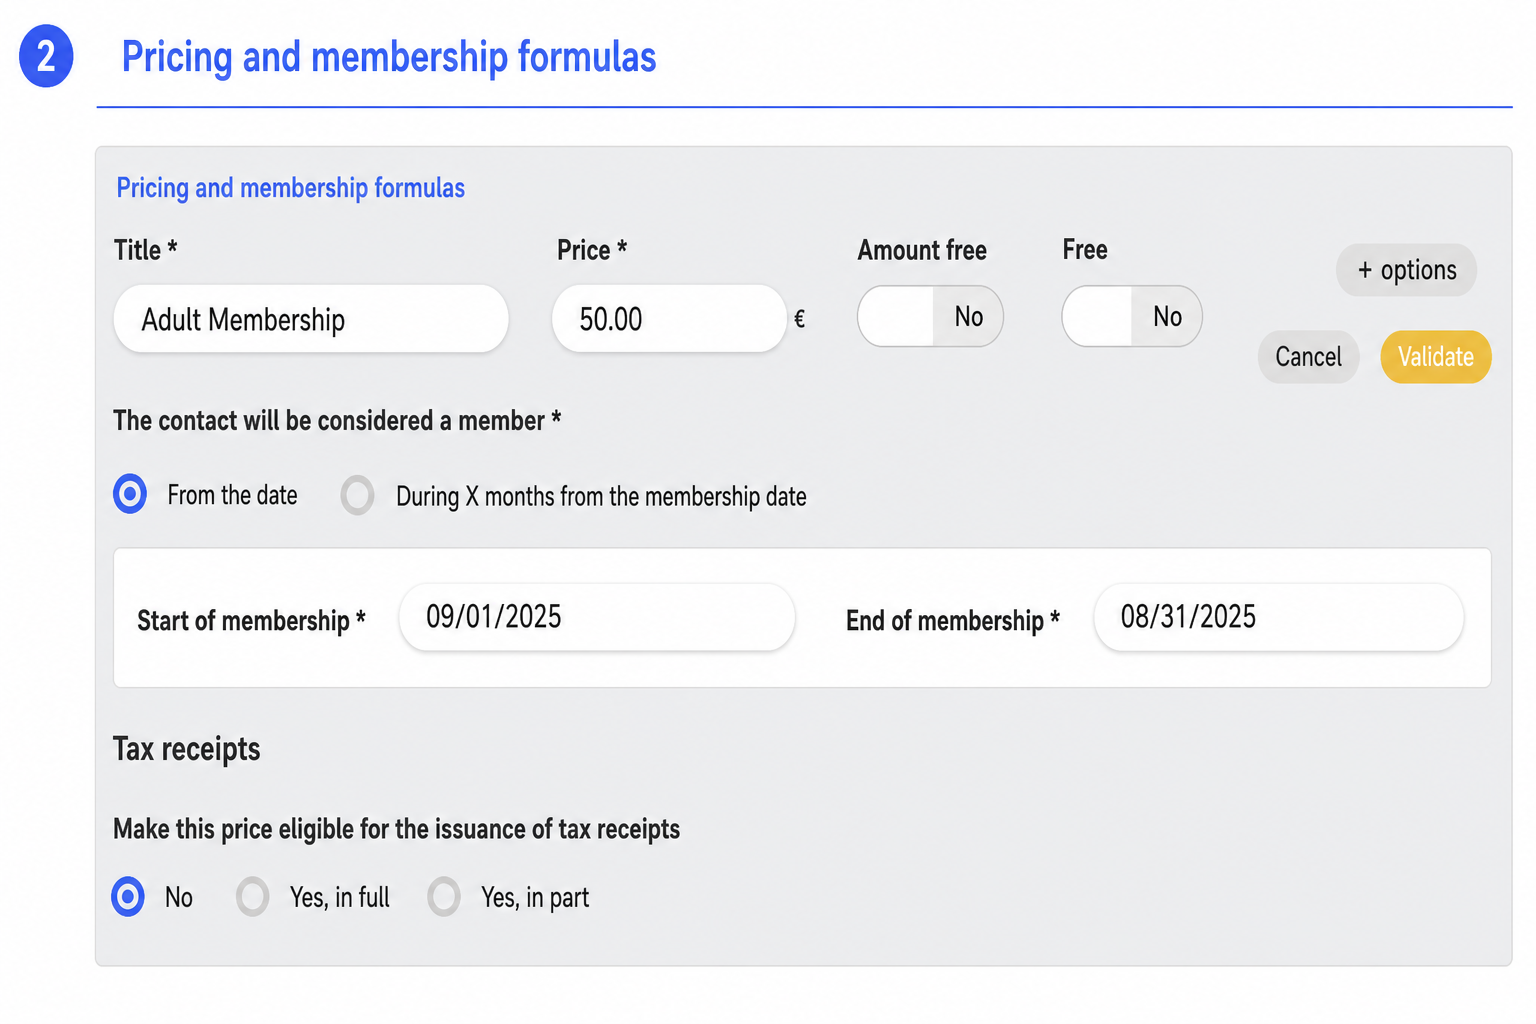Click the Pricing and membership formulas heading

pos(389,57)
